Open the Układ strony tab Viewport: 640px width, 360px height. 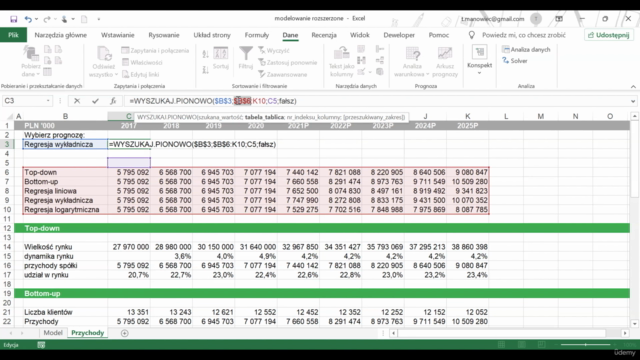pyautogui.click(x=212, y=35)
